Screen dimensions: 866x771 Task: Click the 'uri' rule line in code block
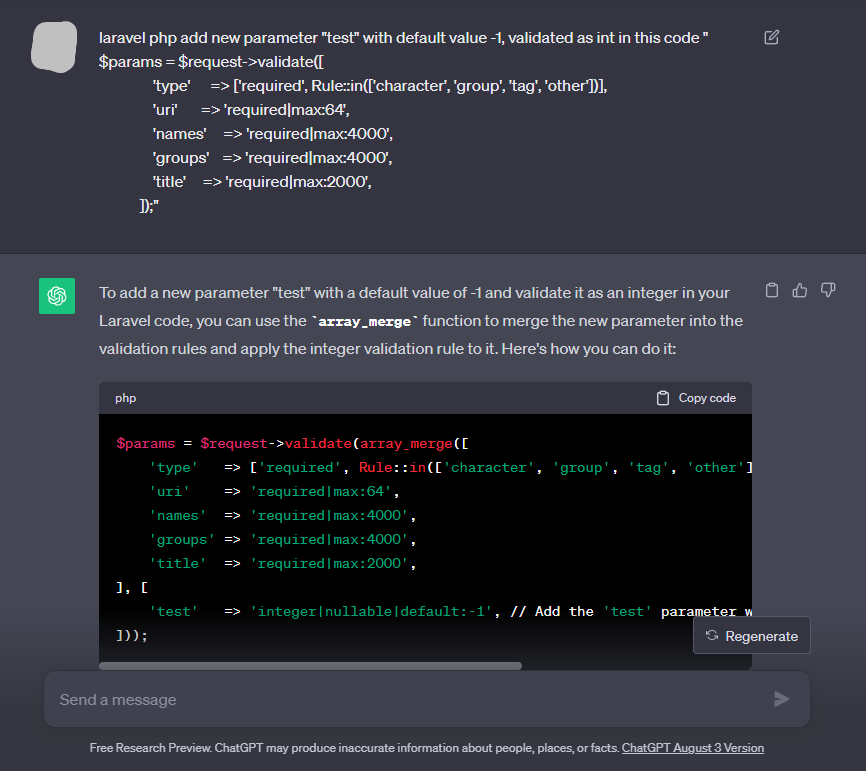(274, 492)
